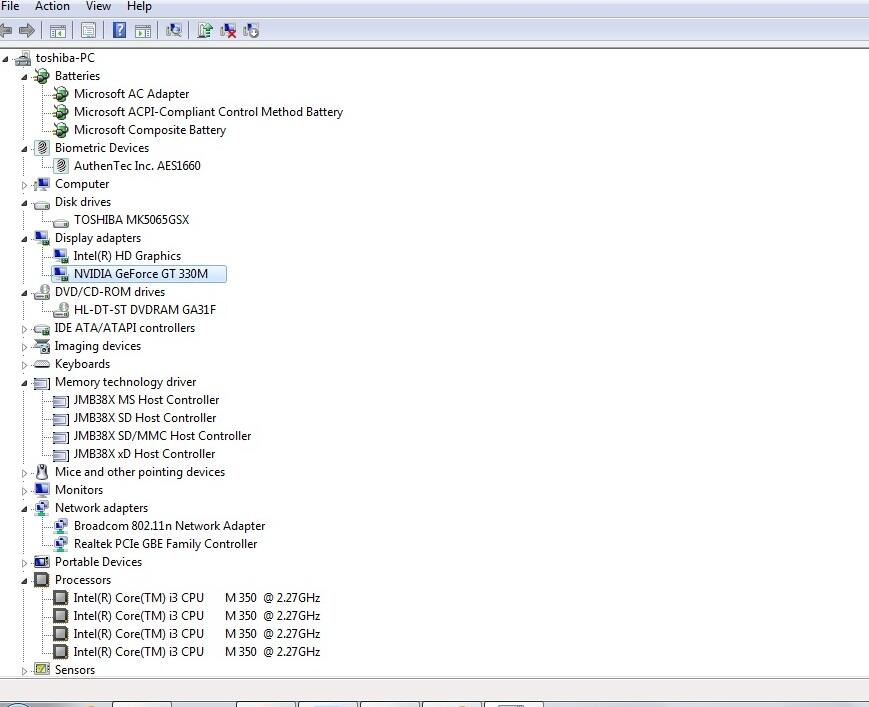Expand the Sensors category
The height and width of the screenshot is (707, 869).
click(x=24, y=671)
